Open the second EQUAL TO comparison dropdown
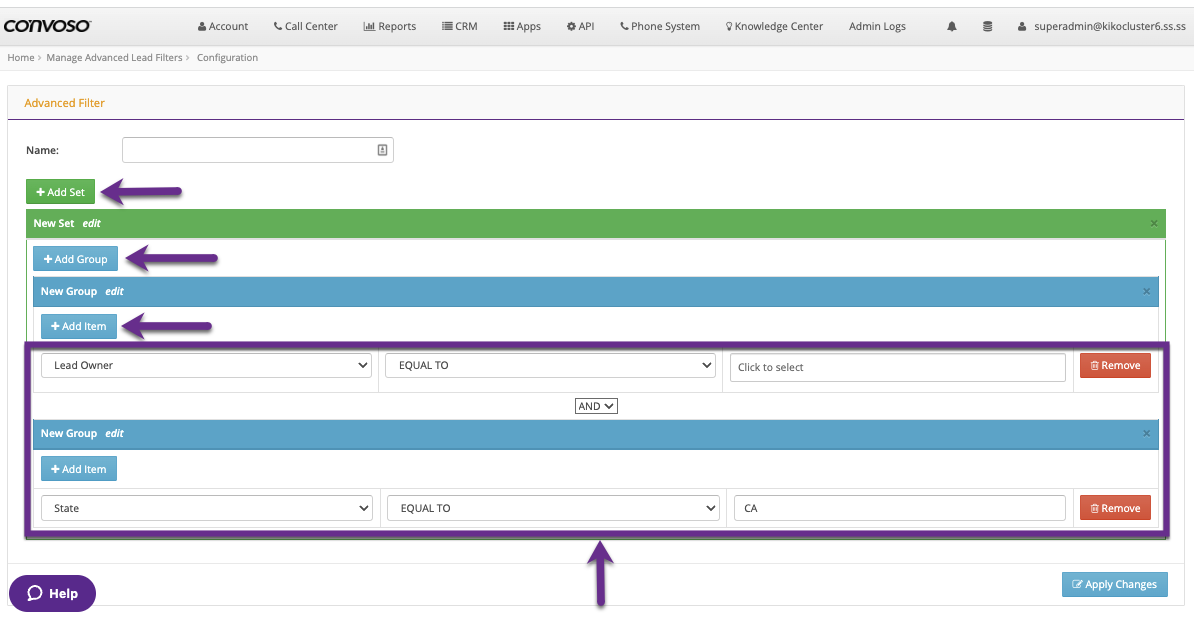The width and height of the screenshot is (1194, 617). point(552,508)
